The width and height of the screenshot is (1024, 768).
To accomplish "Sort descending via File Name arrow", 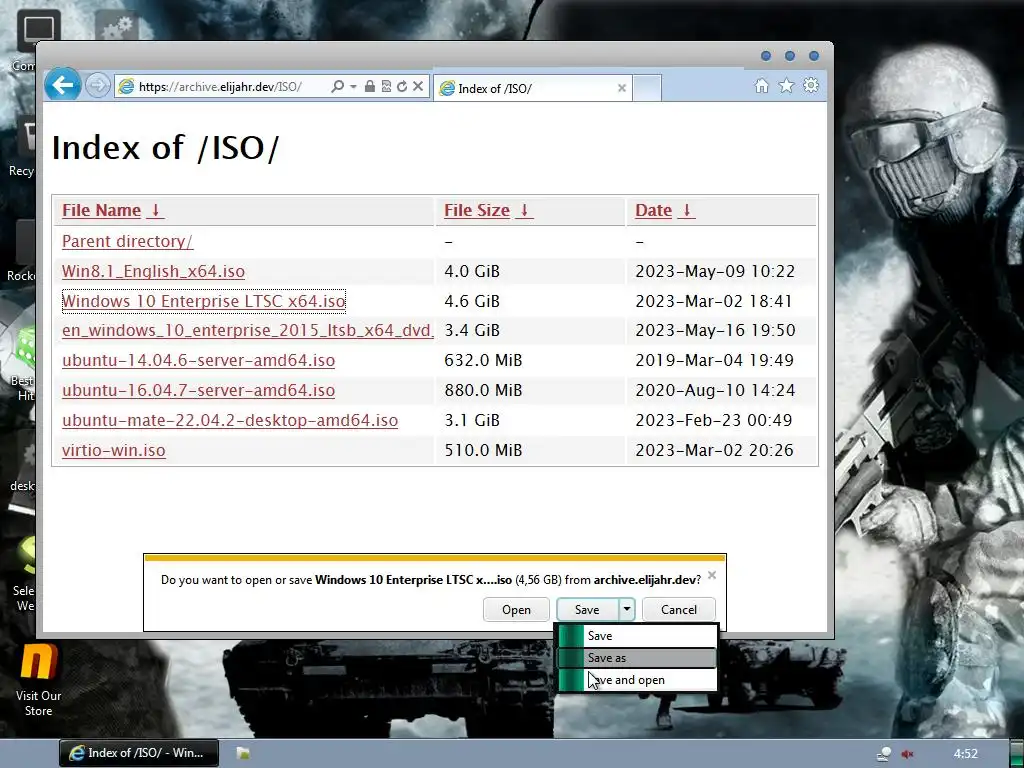I will [x=155, y=210].
